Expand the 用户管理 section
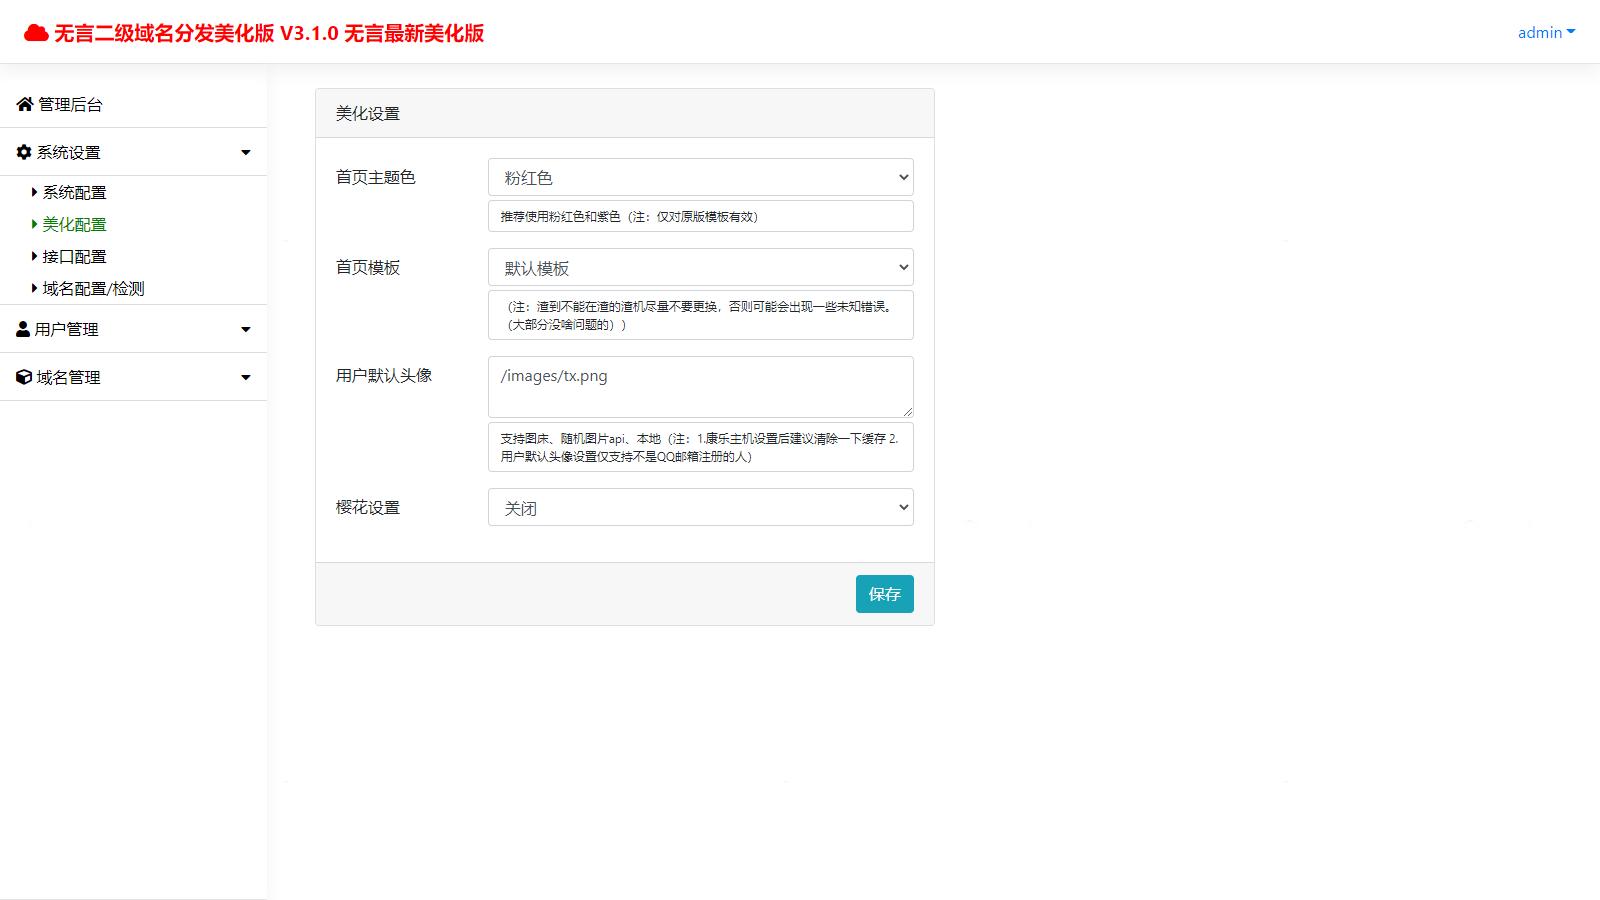The image size is (1600, 900). (x=244, y=328)
